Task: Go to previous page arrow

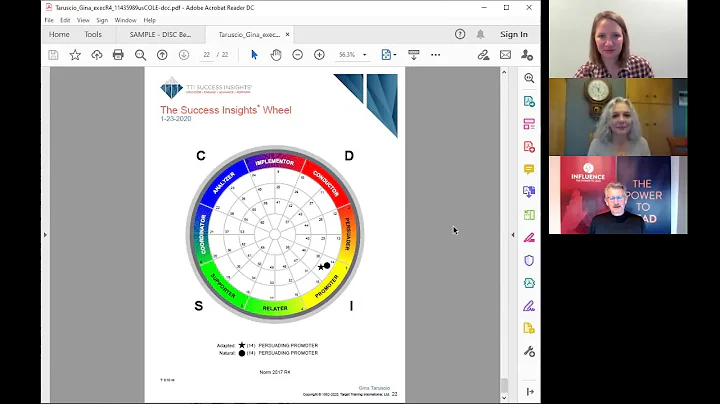Action: click(x=162, y=55)
